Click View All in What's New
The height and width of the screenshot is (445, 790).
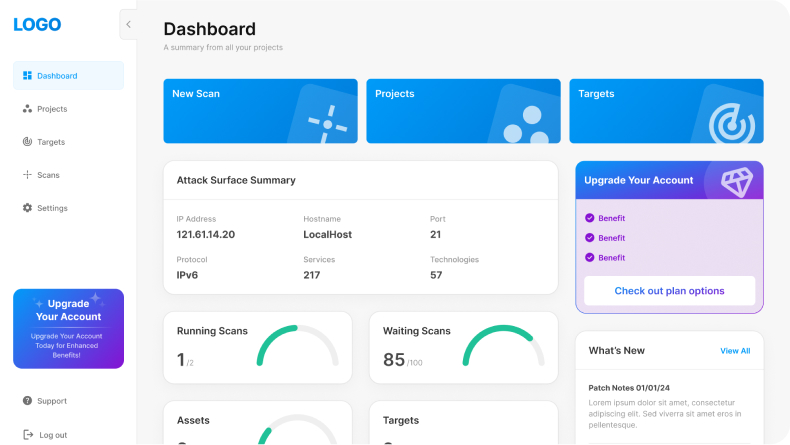coord(735,351)
